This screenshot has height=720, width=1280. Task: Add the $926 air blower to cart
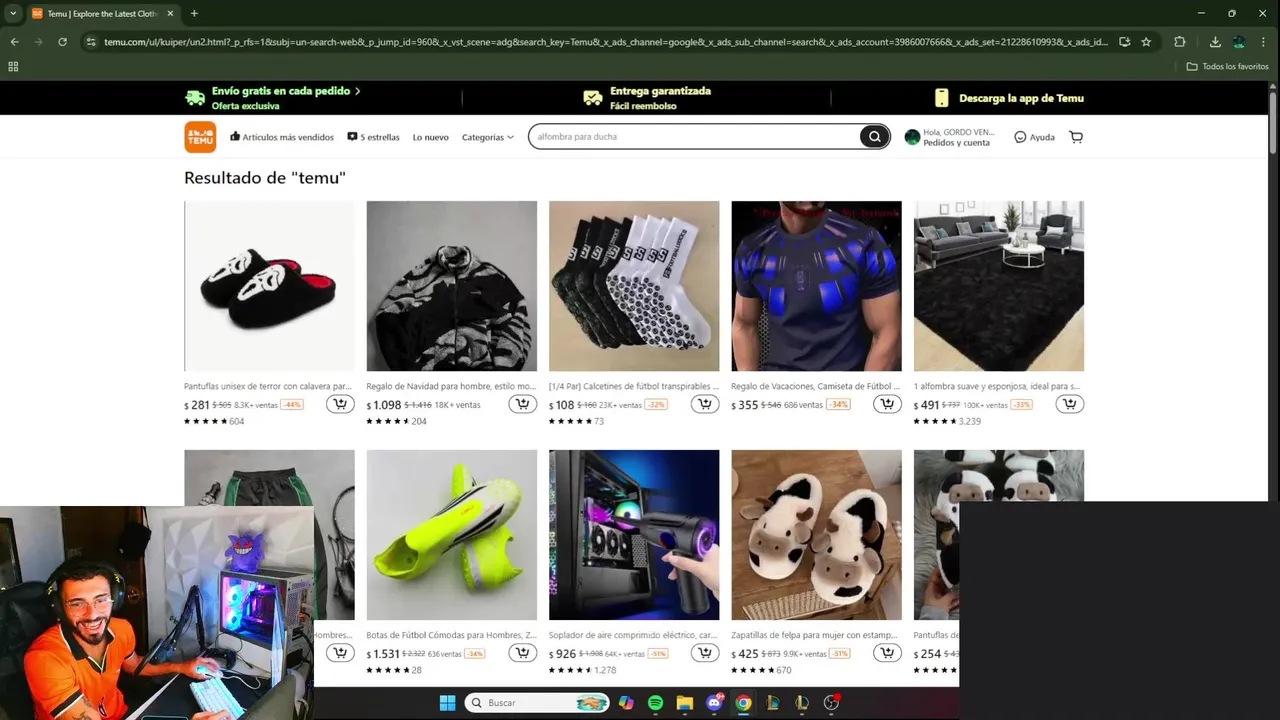pos(705,653)
